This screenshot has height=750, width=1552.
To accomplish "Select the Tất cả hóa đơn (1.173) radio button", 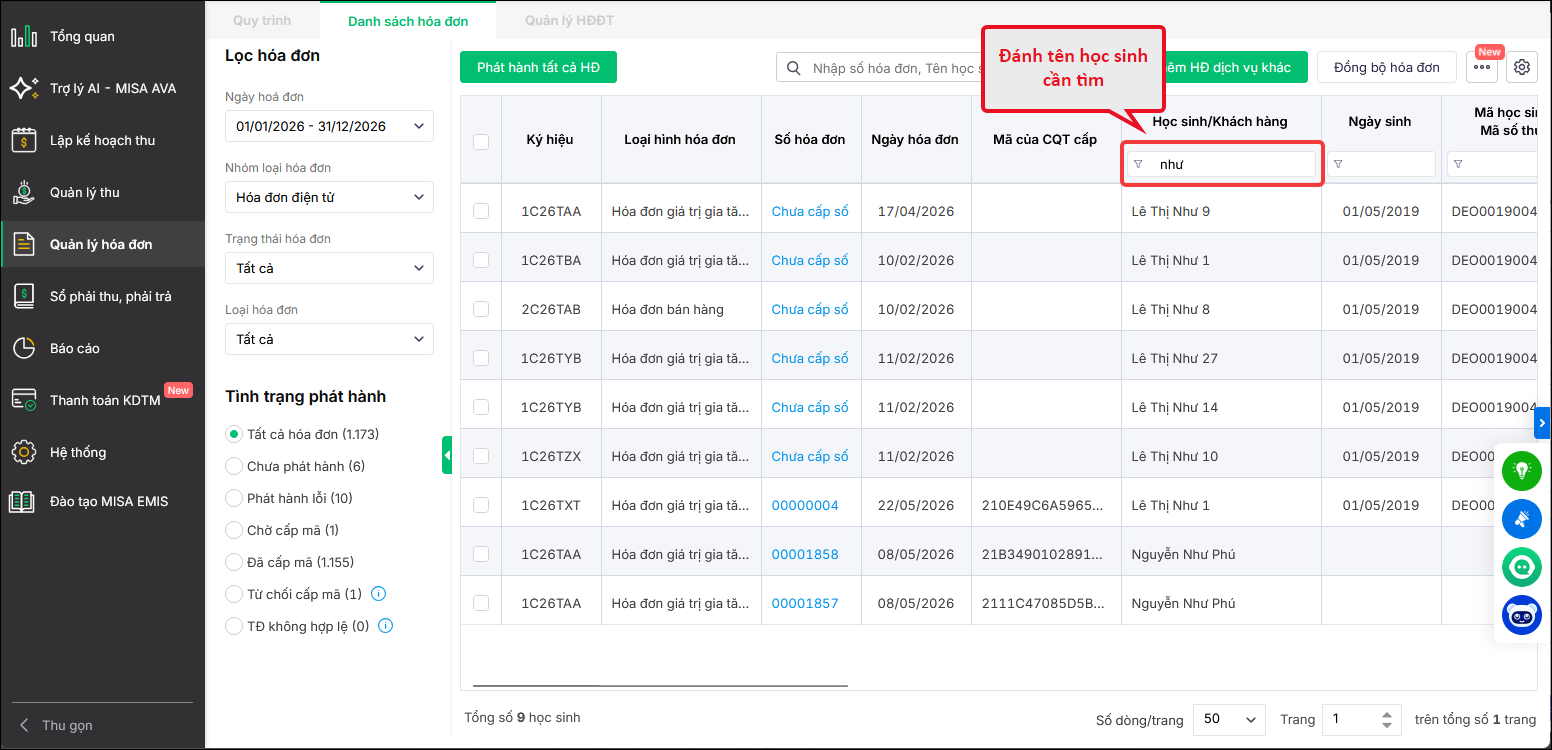I will click(x=234, y=434).
